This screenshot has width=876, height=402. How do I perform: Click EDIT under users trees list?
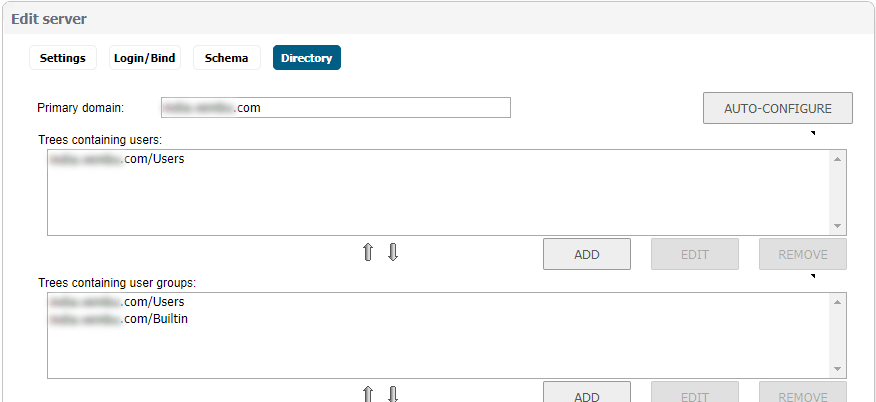[x=695, y=254]
